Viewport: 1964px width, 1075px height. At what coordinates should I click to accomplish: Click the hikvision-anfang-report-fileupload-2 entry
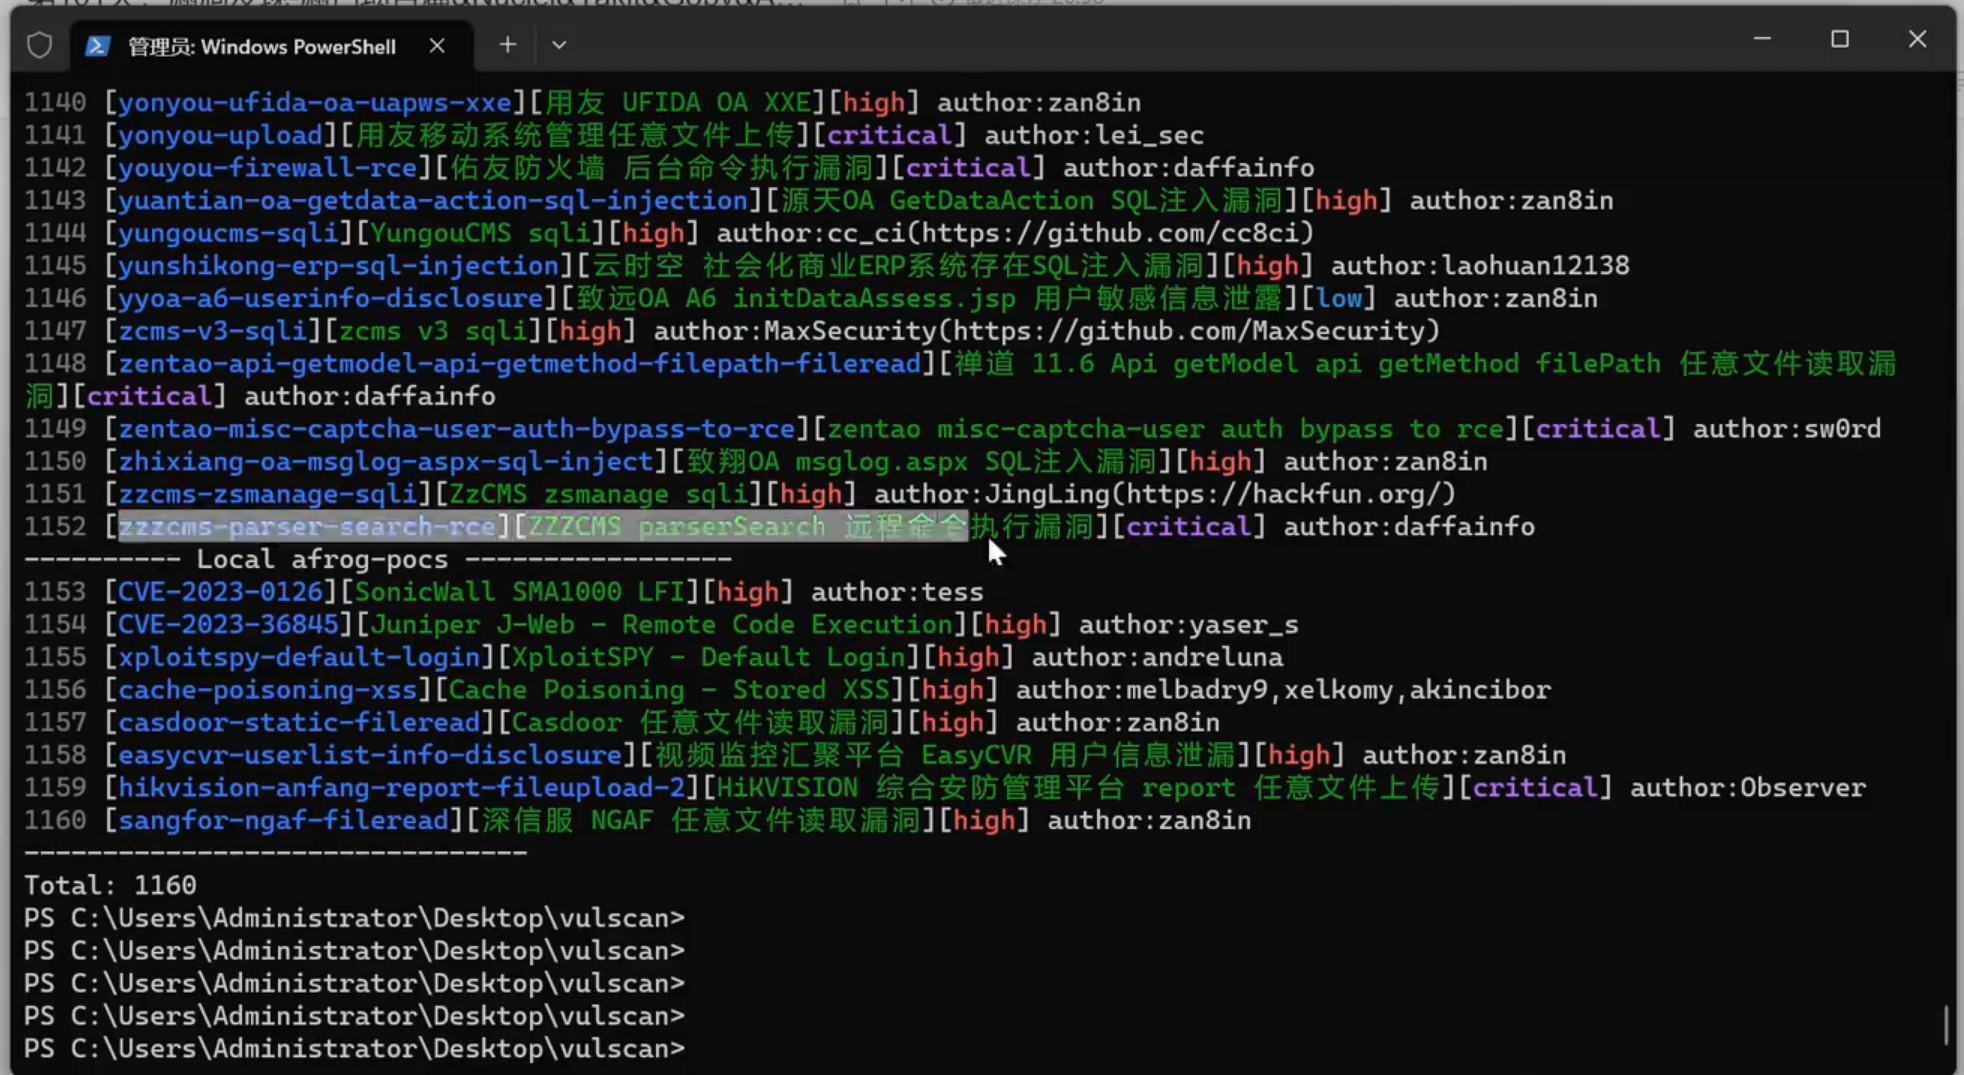pyautogui.click(x=401, y=788)
